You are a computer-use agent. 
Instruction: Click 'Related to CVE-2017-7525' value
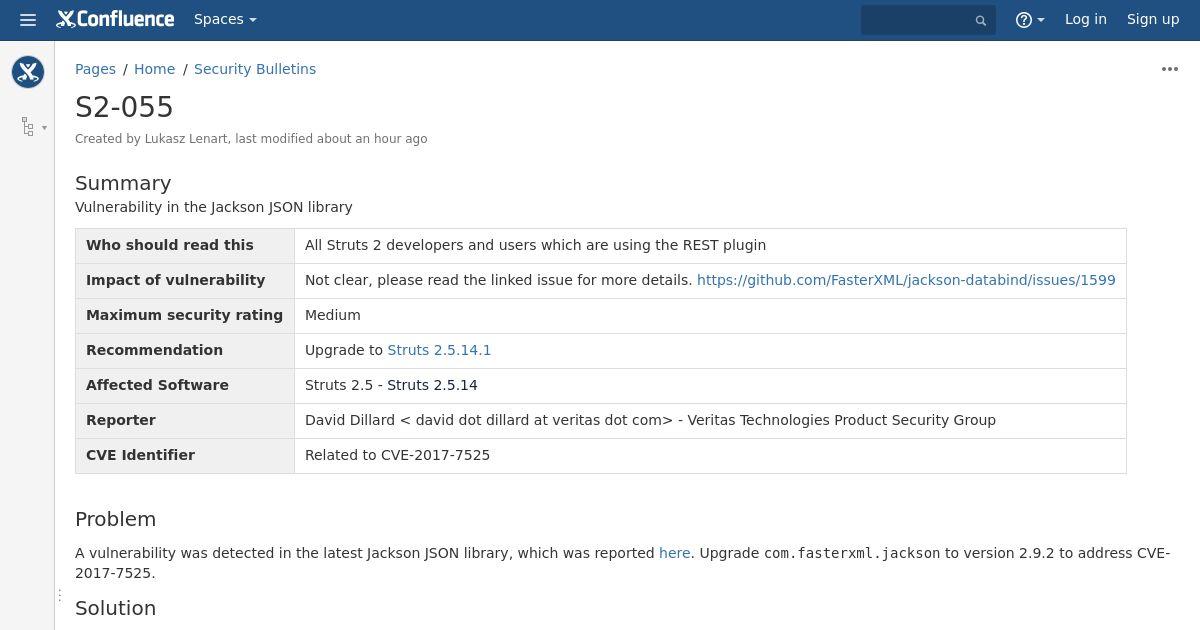[397, 455]
